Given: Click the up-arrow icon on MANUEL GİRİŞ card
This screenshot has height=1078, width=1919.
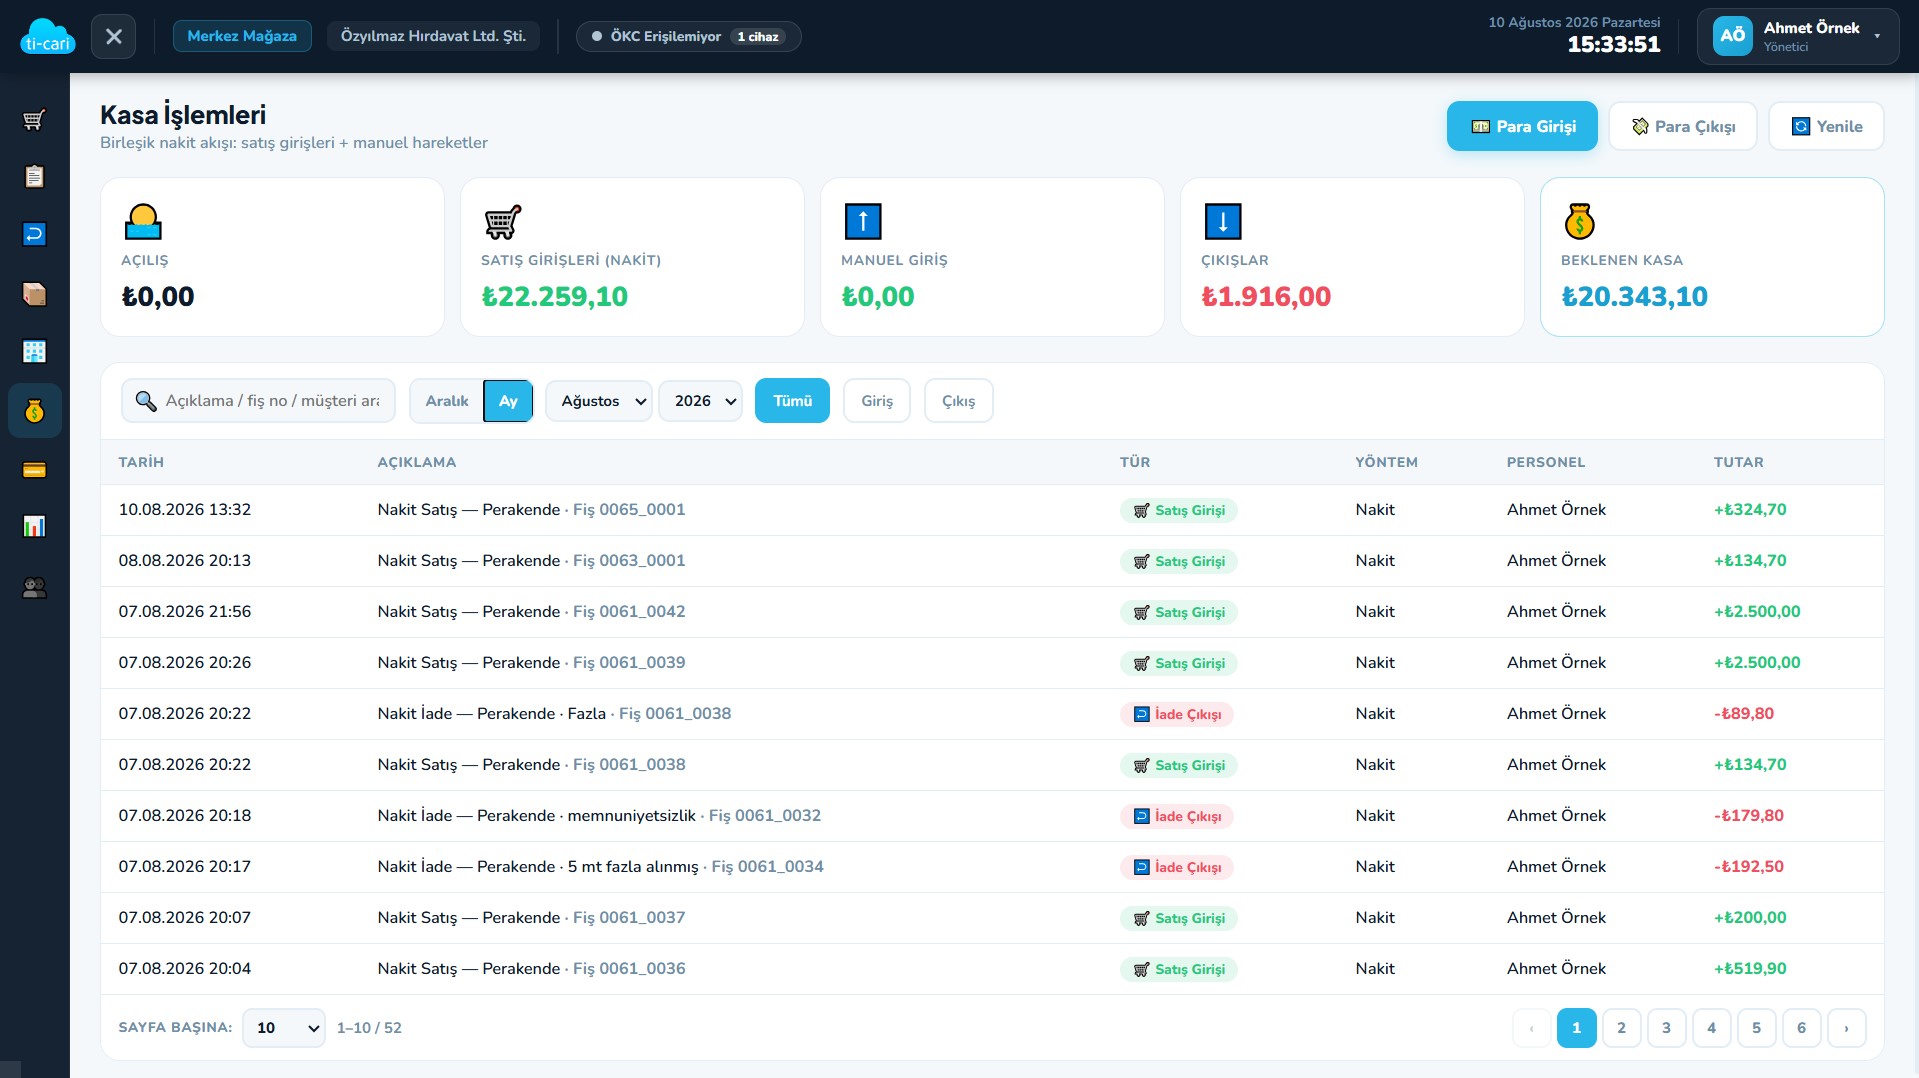Looking at the screenshot, I should 863,221.
